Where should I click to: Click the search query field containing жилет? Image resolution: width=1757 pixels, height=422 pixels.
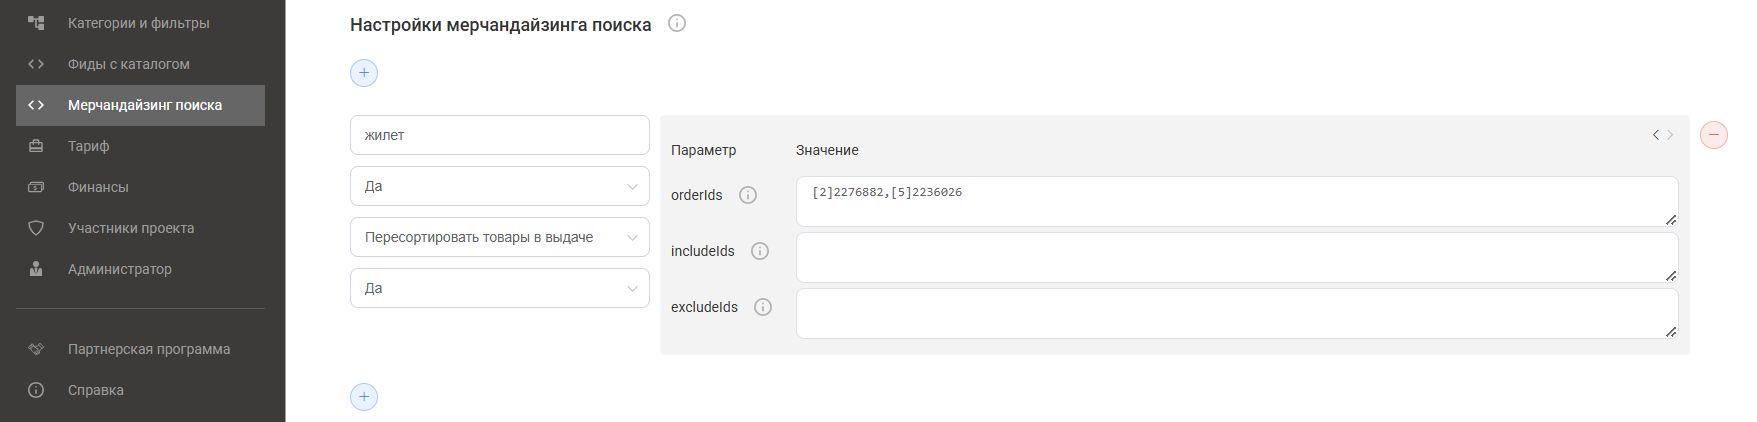[x=500, y=135]
